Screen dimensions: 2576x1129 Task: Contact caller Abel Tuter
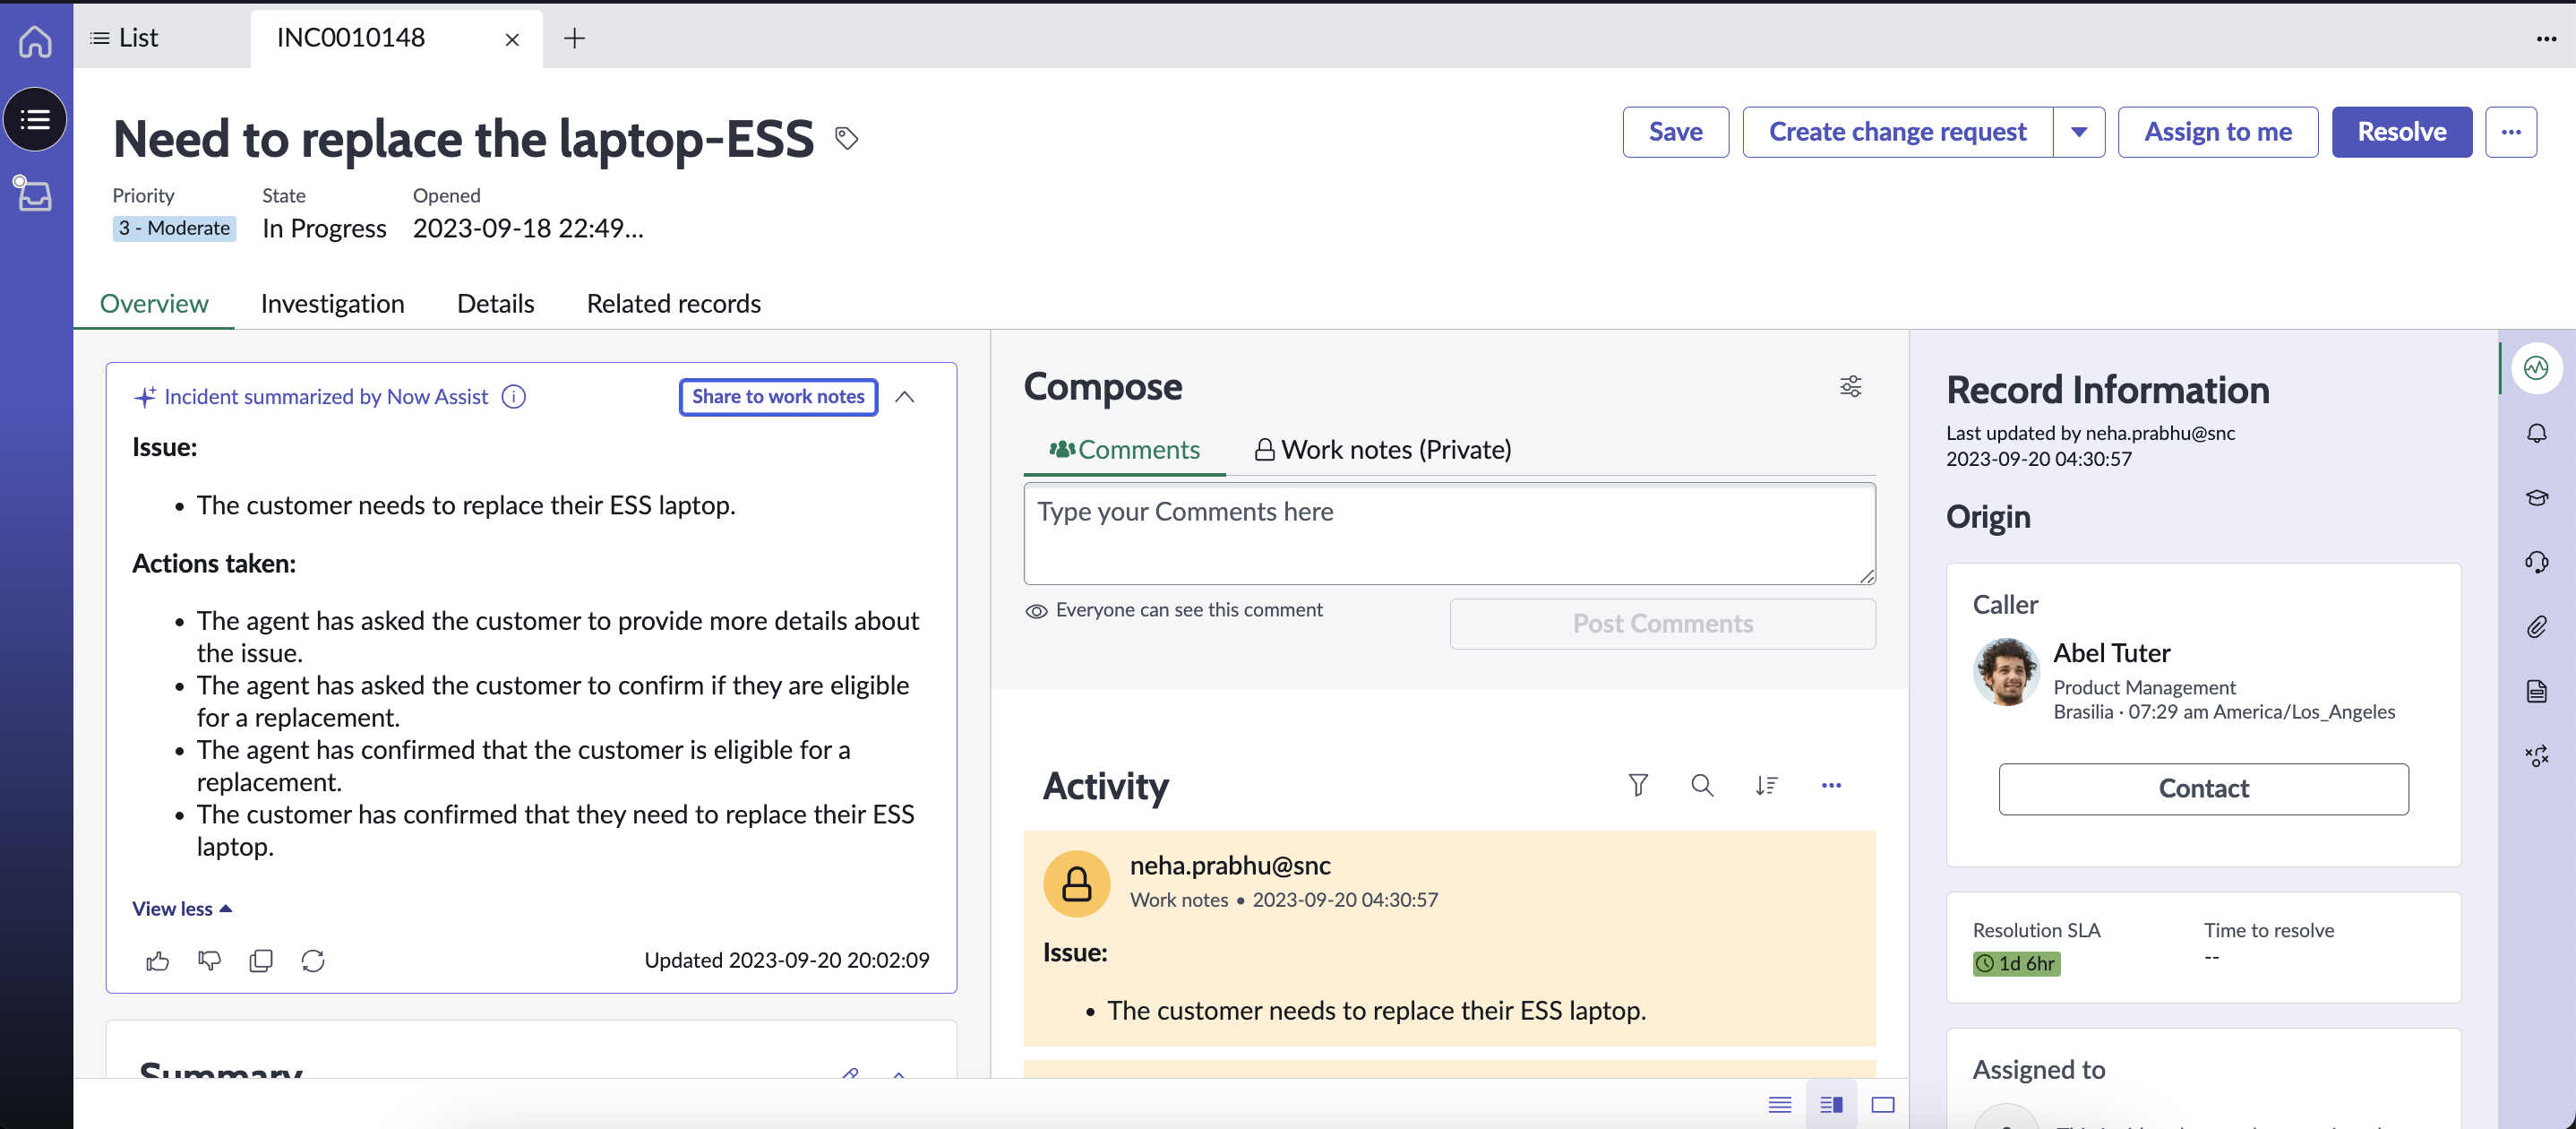point(2203,788)
